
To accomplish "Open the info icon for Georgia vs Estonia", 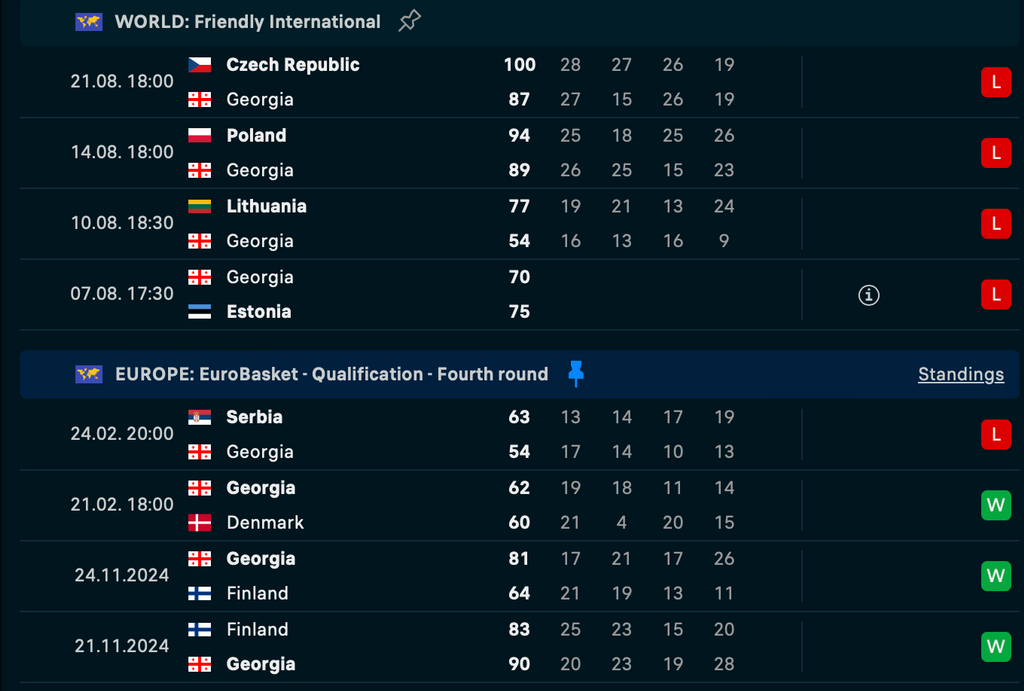I will 868,295.
